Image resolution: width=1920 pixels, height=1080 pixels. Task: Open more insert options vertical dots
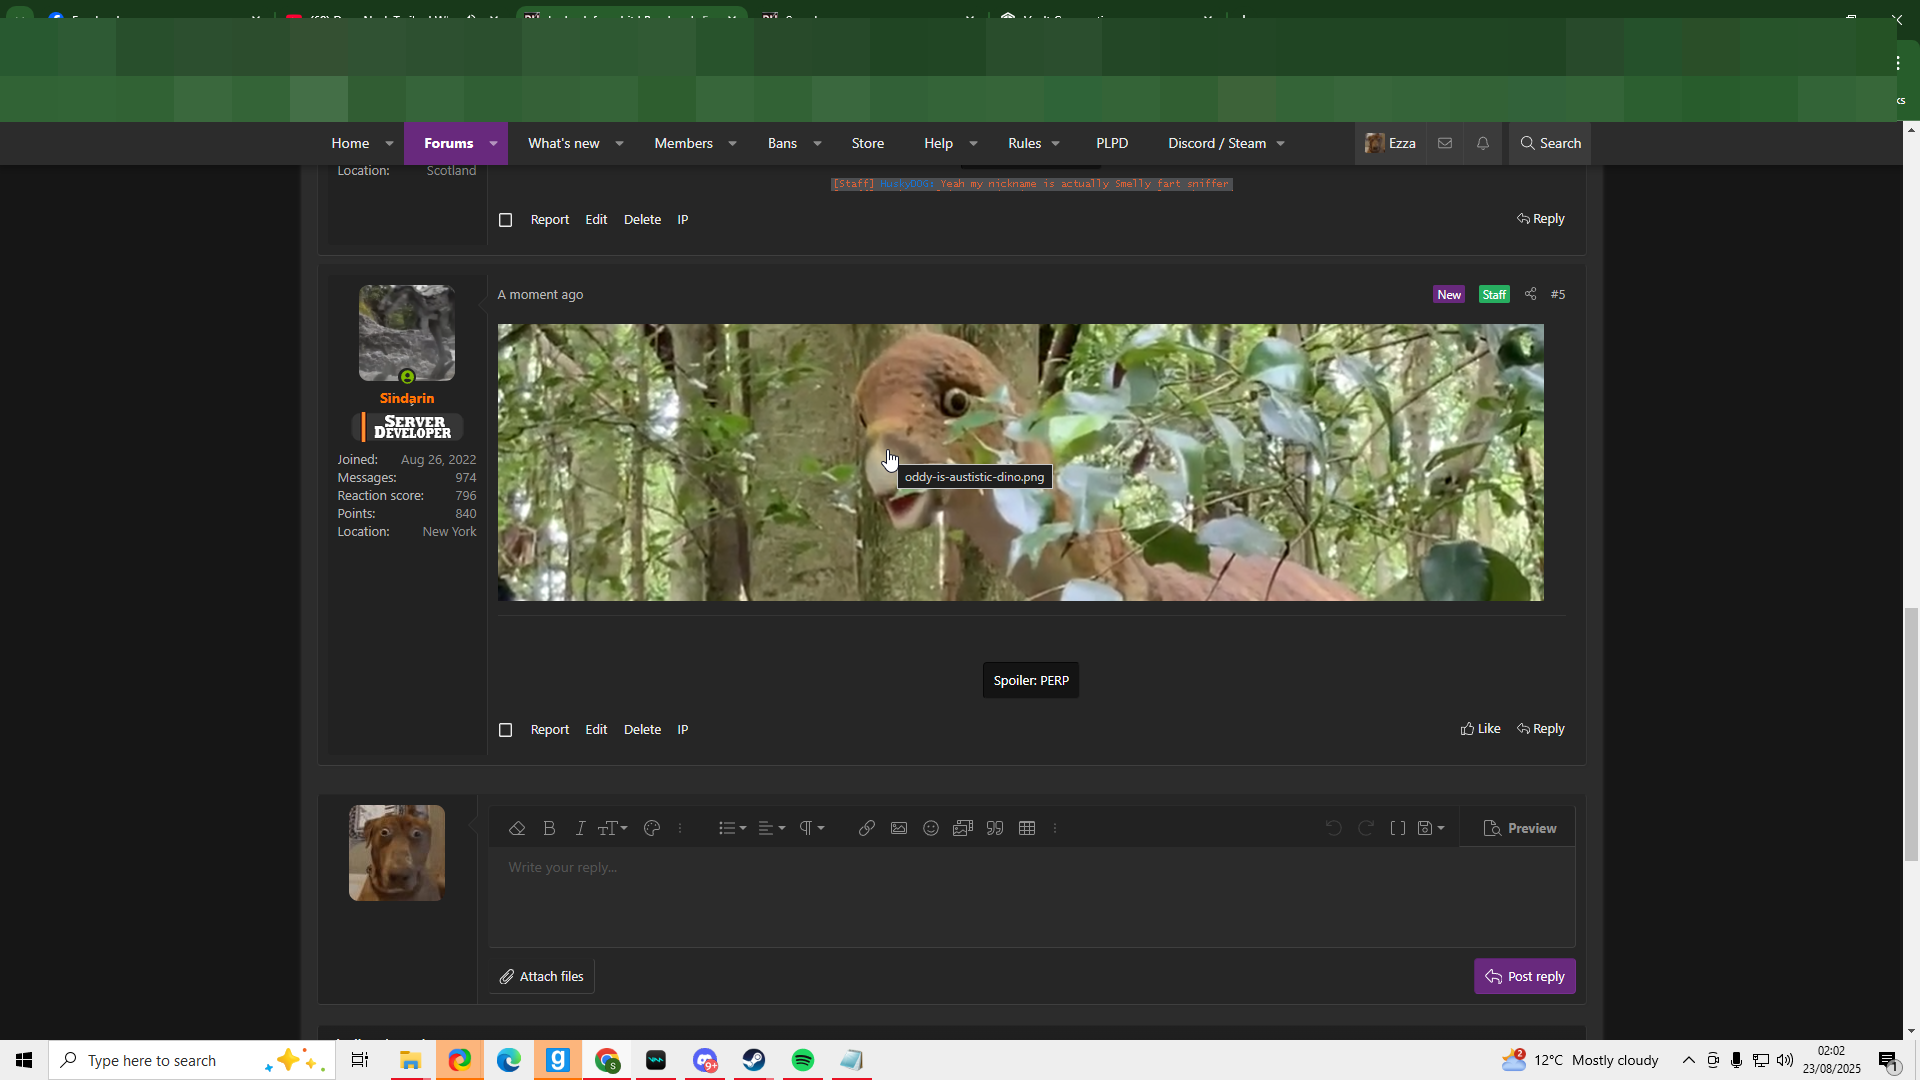click(x=1055, y=828)
